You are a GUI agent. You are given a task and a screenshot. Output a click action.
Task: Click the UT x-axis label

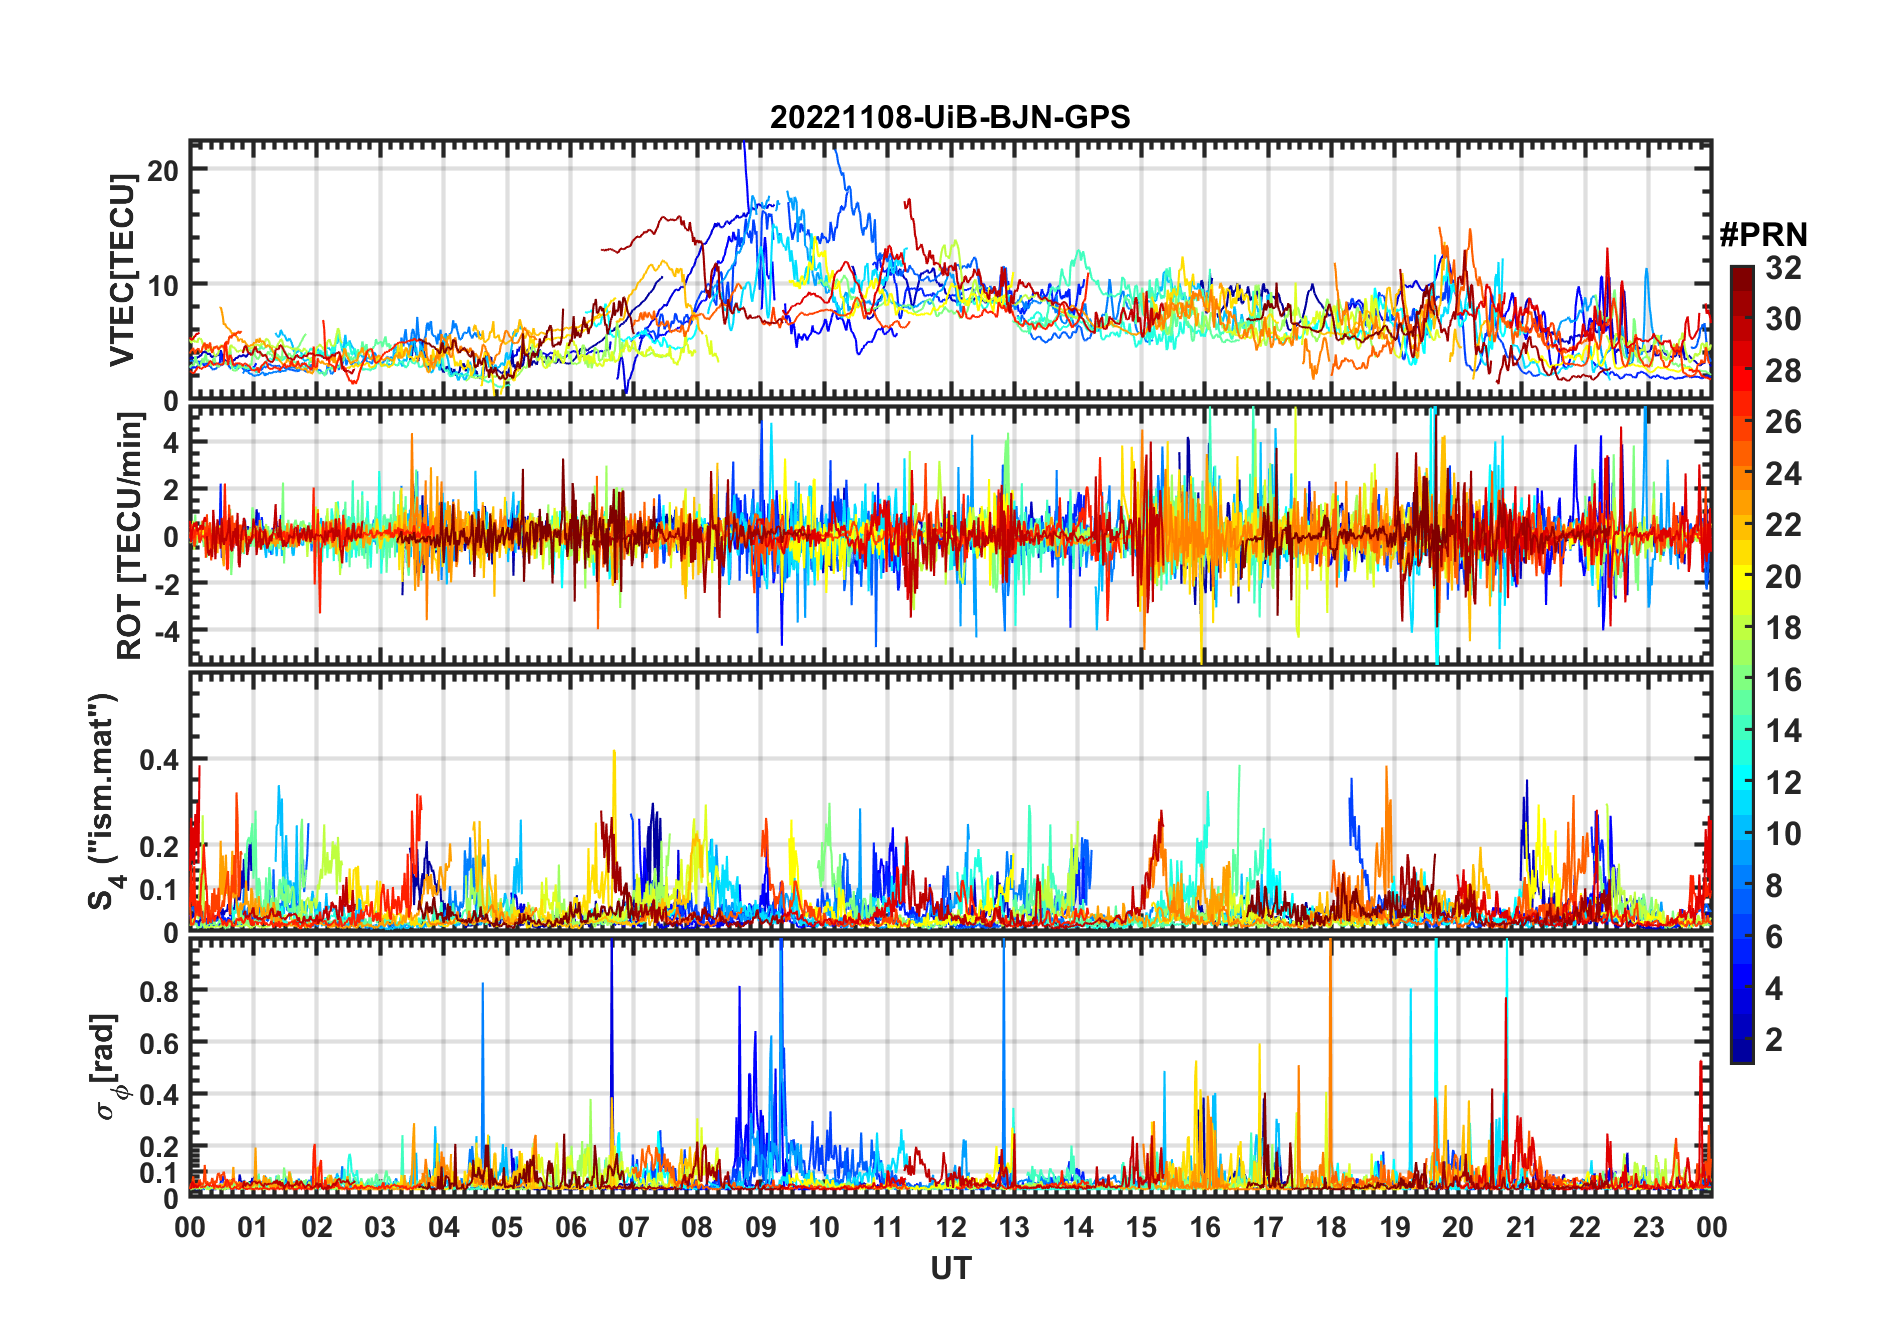click(x=950, y=1268)
